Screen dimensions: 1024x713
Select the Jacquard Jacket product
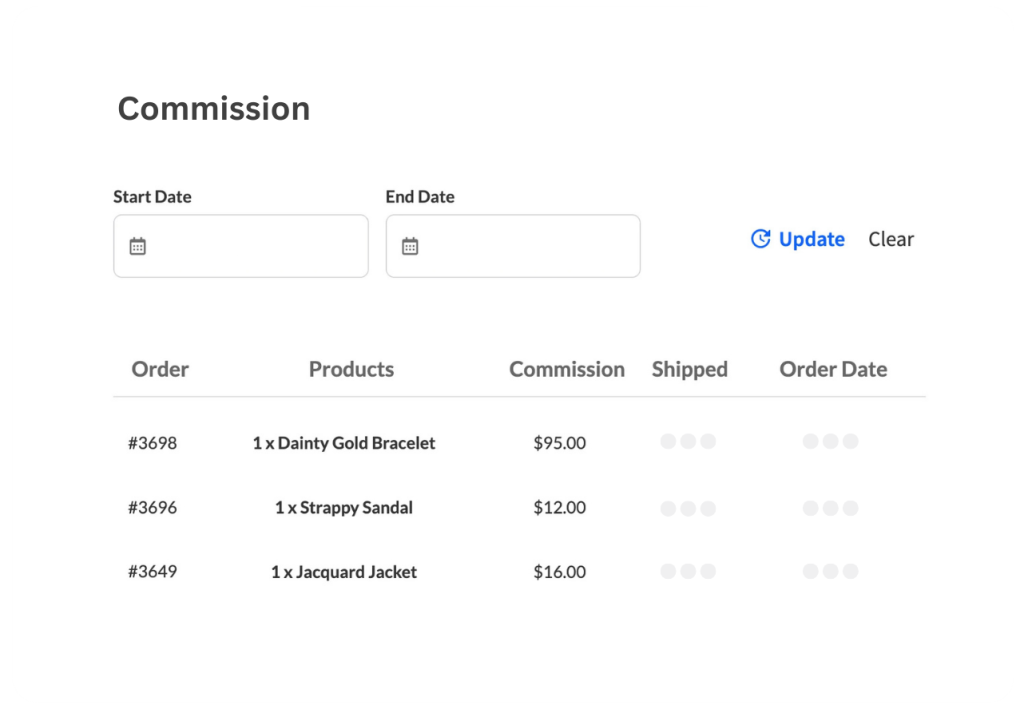pyautogui.click(x=344, y=572)
